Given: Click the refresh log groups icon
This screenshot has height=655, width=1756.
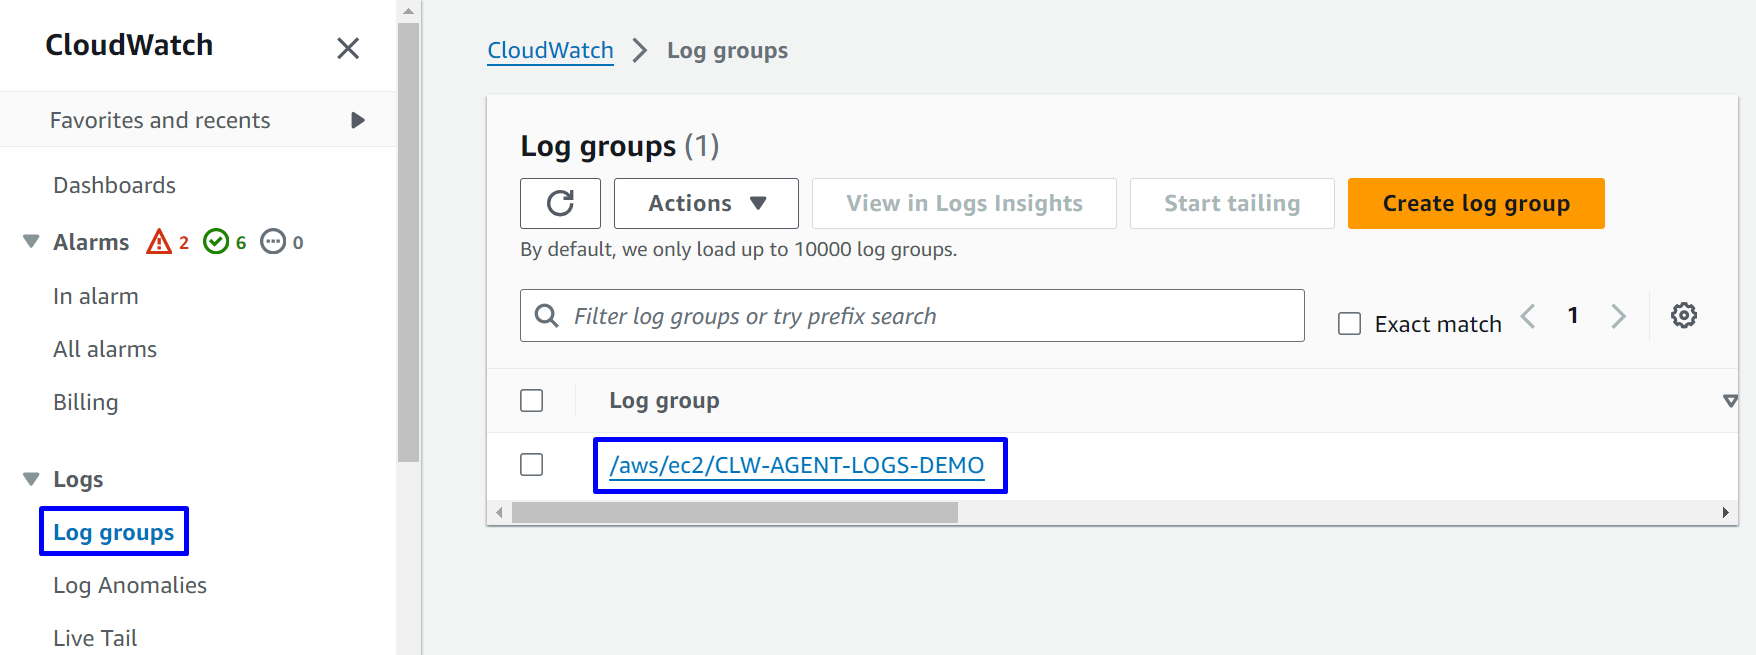Looking at the screenshot, I should pos(560,203).
